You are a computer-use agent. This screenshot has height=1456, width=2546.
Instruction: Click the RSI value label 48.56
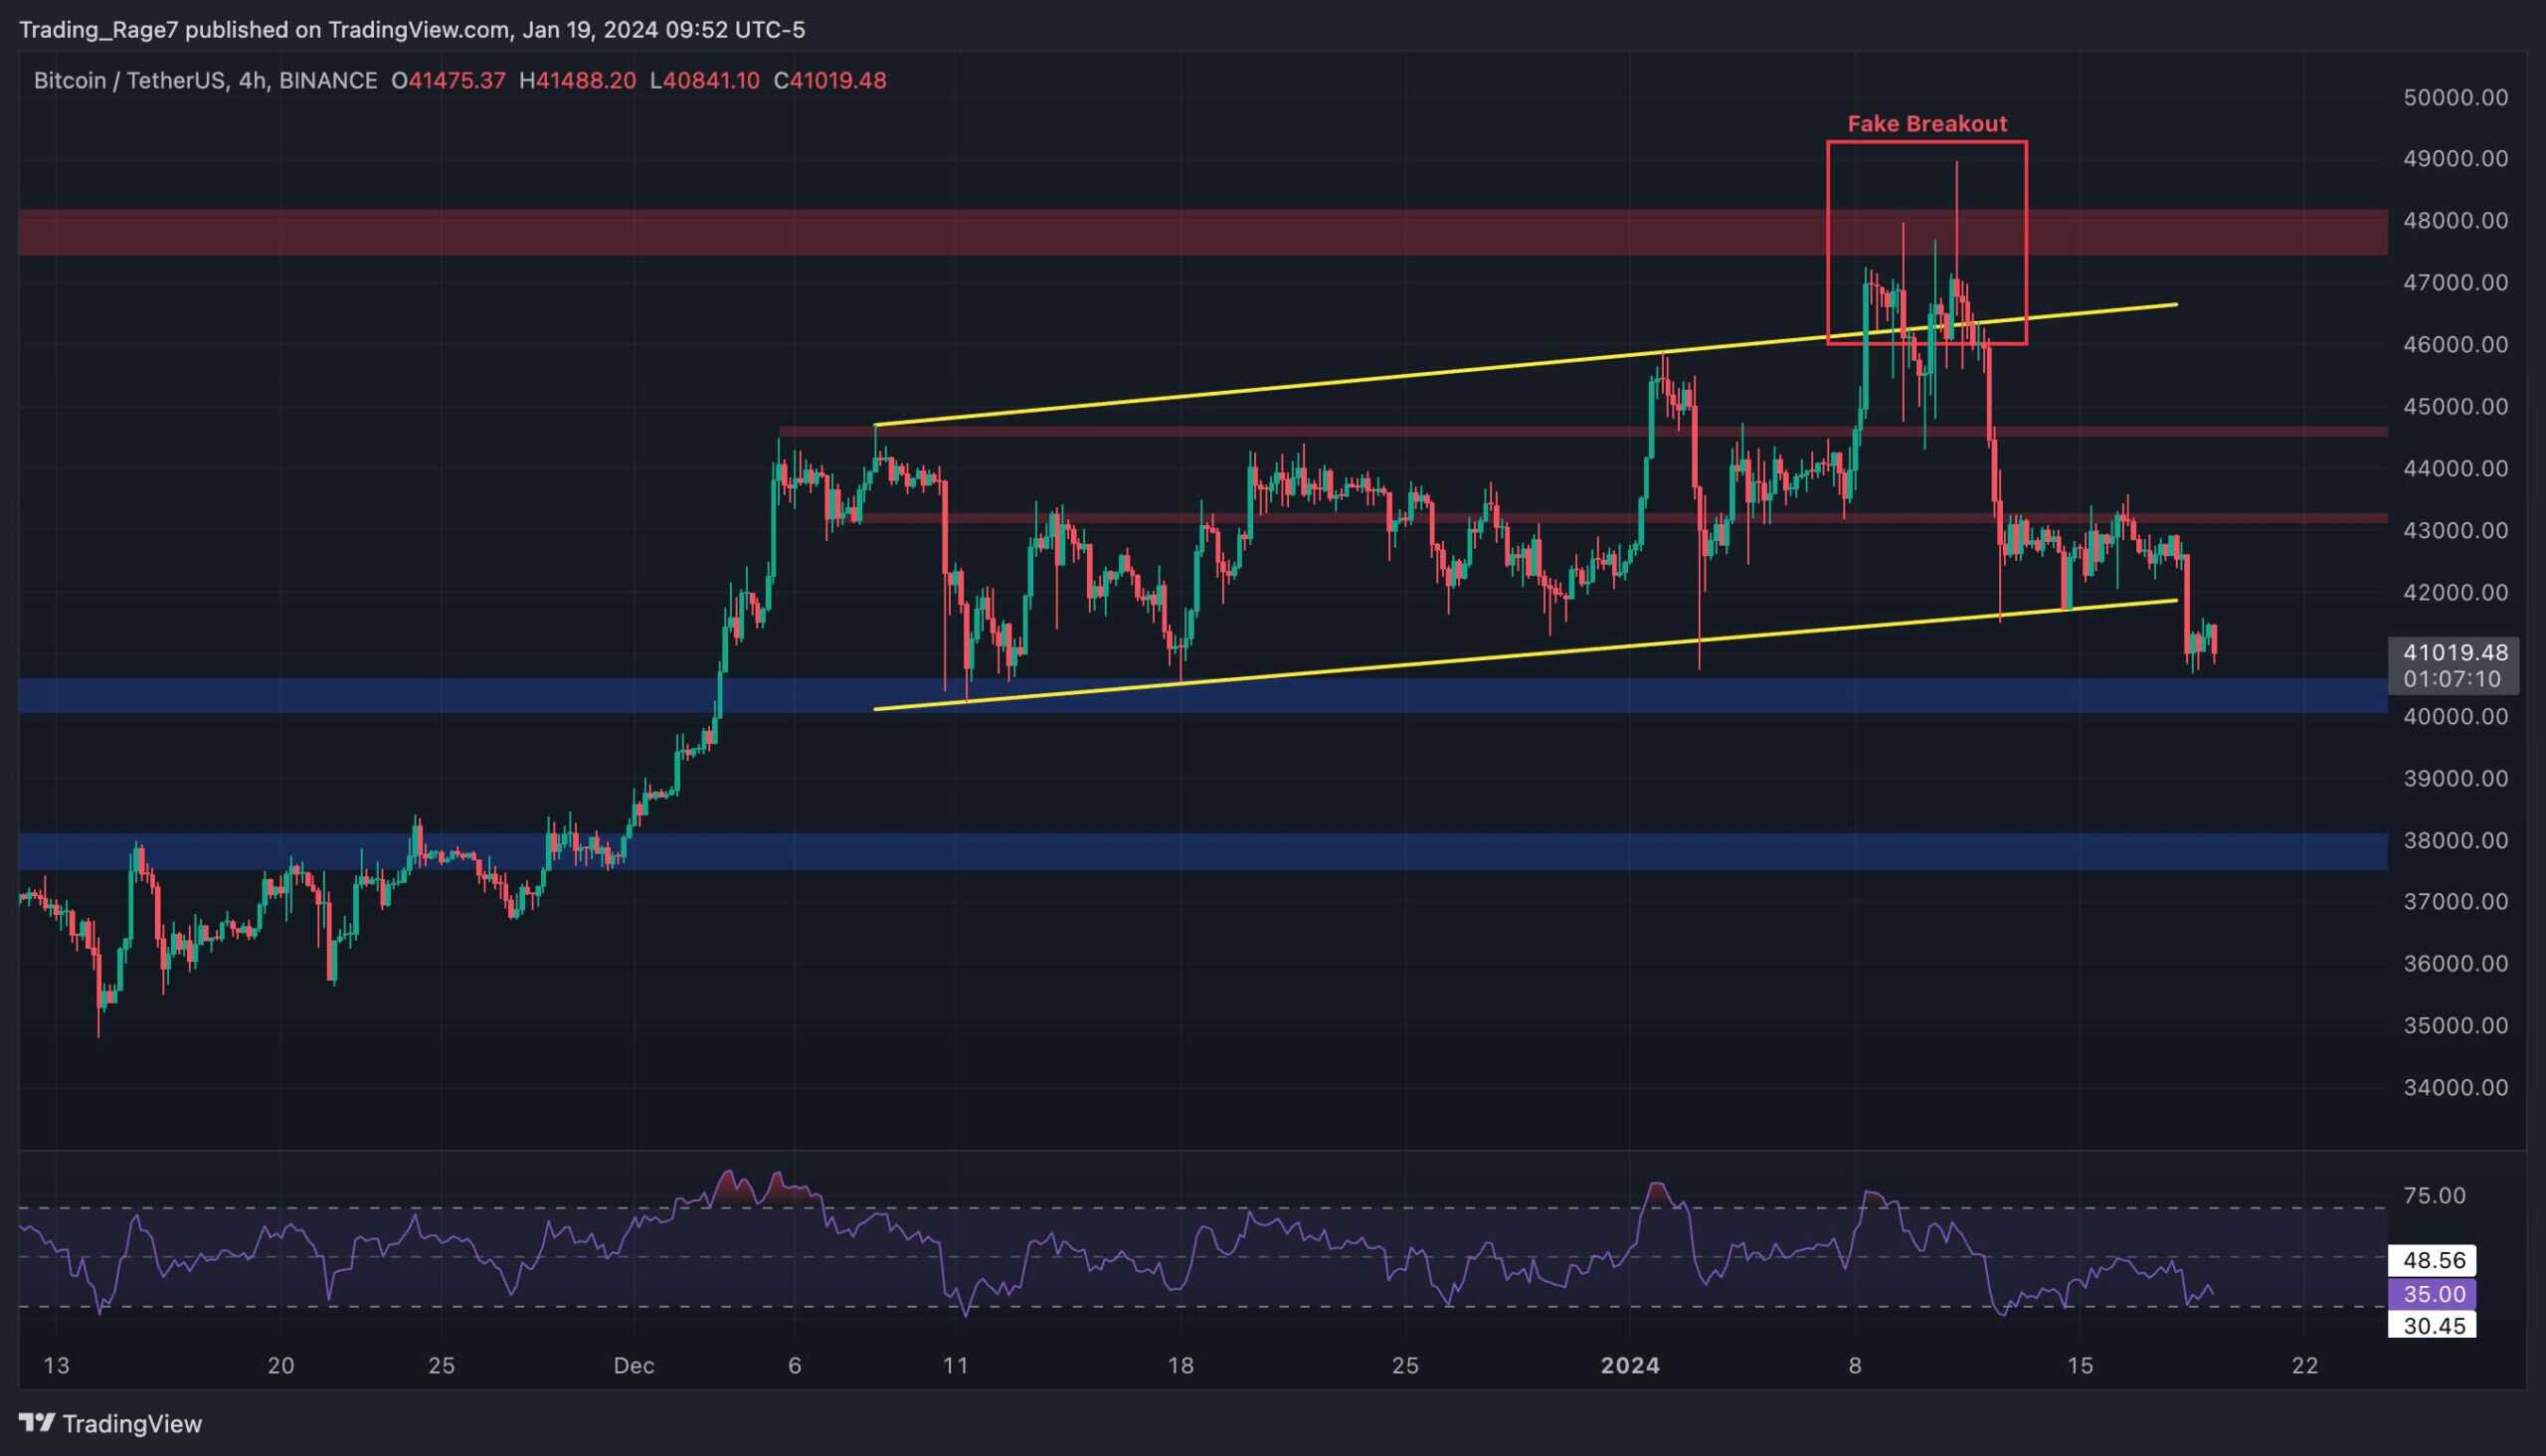point(2433,1260)
